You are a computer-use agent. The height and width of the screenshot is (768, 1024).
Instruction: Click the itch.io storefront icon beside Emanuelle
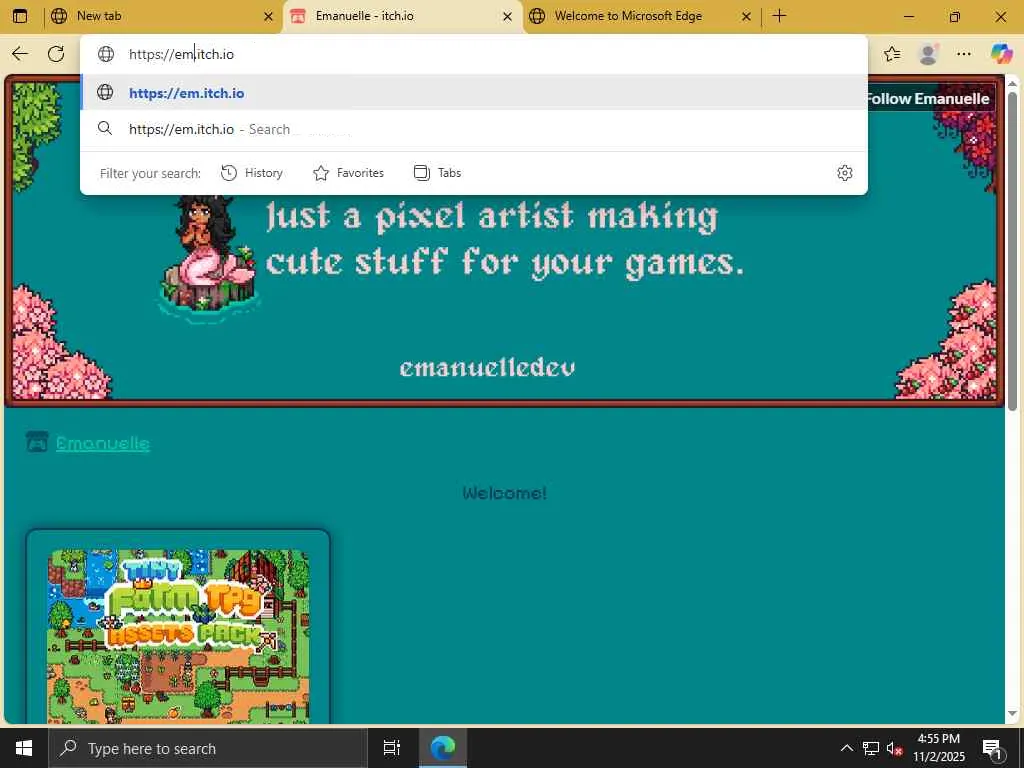pyautogui.click(x=37, y=442)
